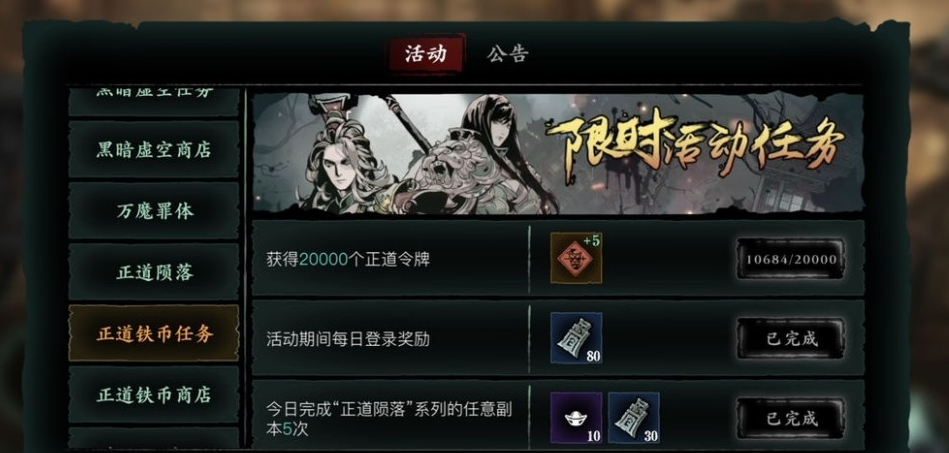This screenshot has height=453, width=949.
Task: Click the cut-off sidebar entry at the bottom
Action: [x=154, y=438]
